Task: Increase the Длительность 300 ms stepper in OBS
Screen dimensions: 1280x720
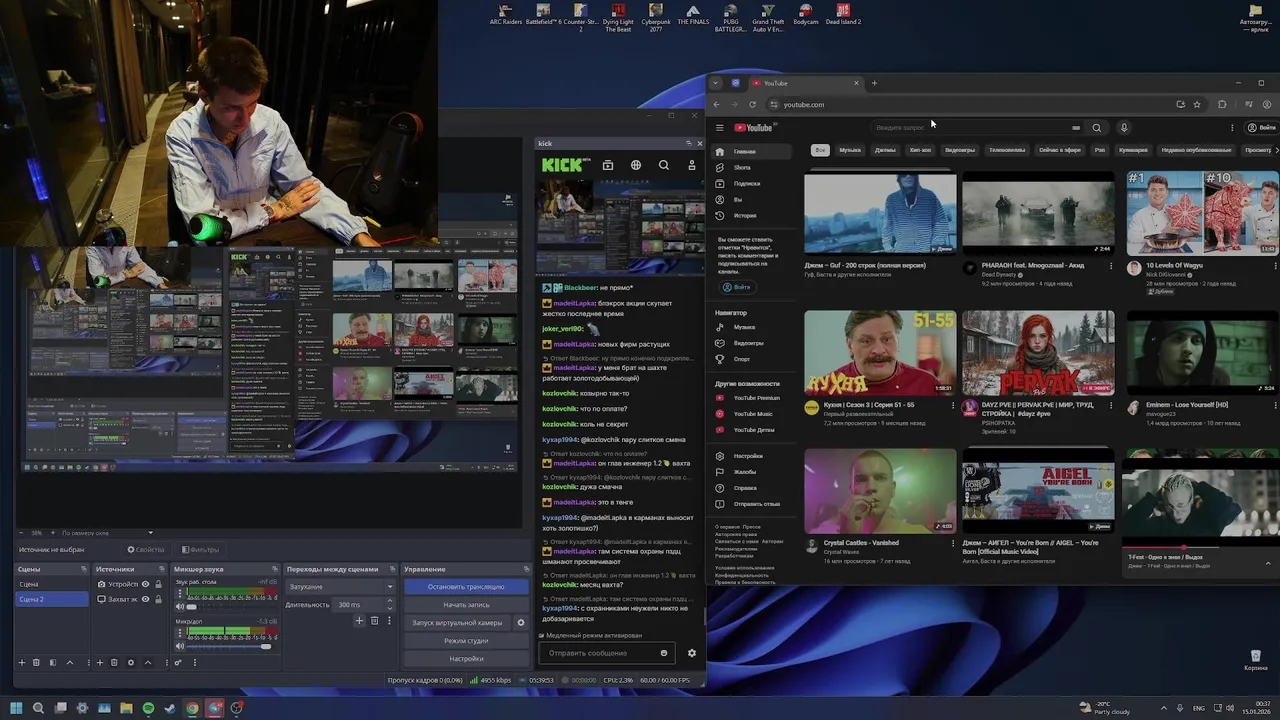Action: coord(389,602)
